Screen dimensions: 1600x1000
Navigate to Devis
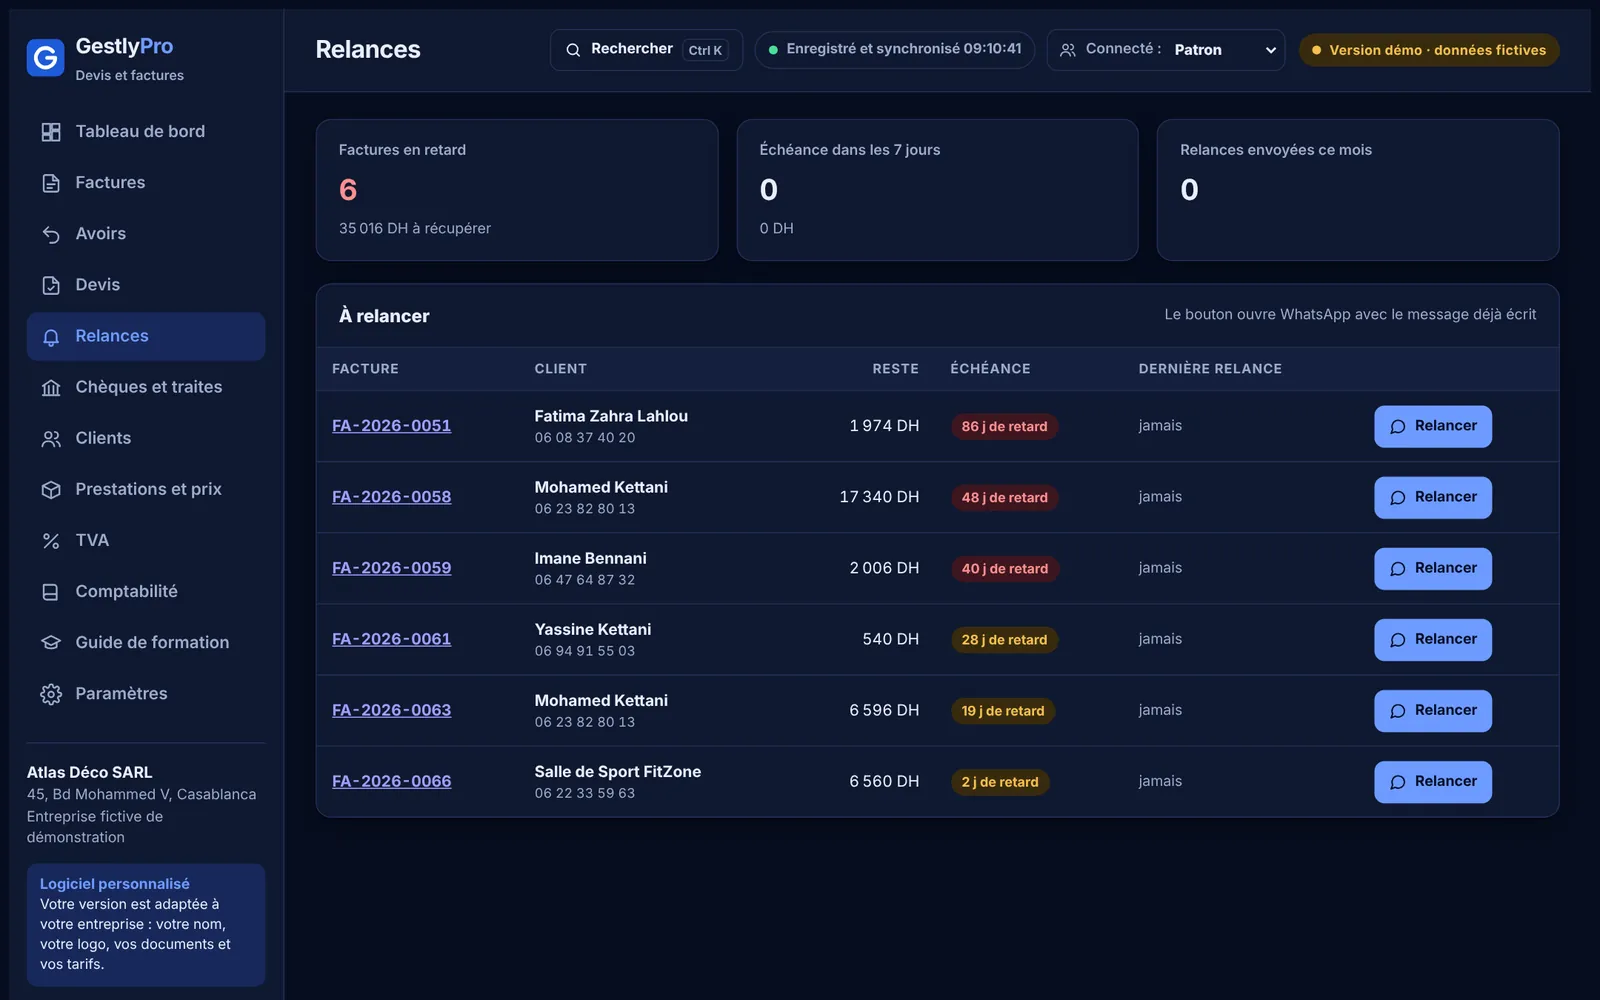tap(146, 285)
